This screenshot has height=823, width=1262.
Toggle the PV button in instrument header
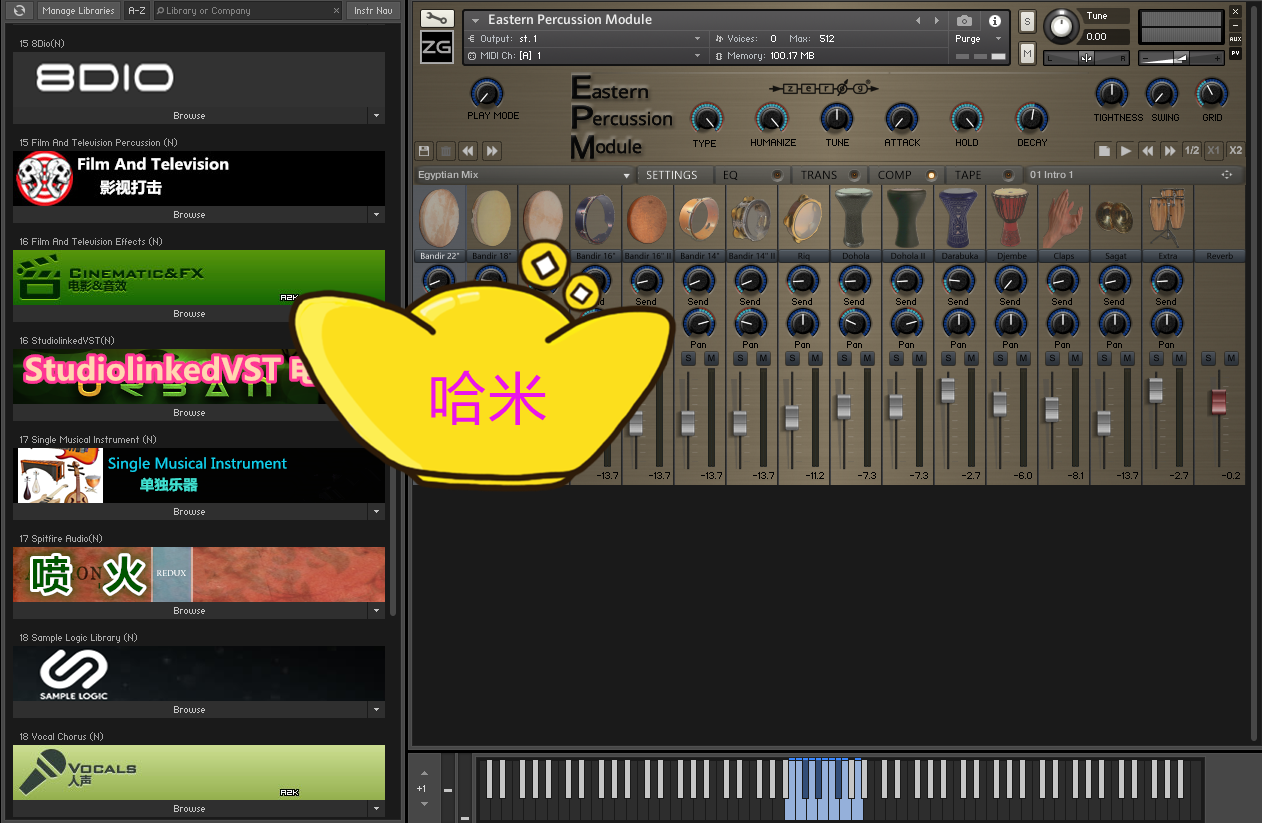(x=1236, y=53)
